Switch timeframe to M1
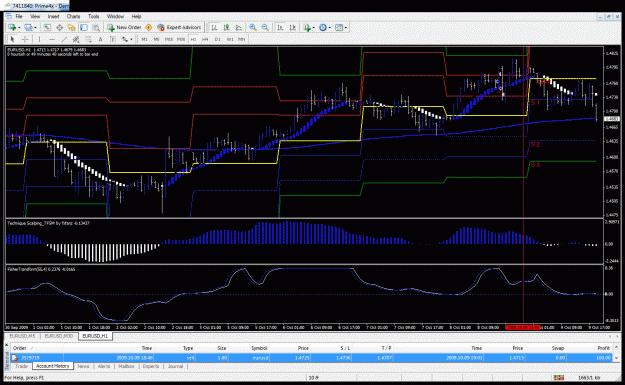Screen dimensions: 625x385 pos(144,39)
